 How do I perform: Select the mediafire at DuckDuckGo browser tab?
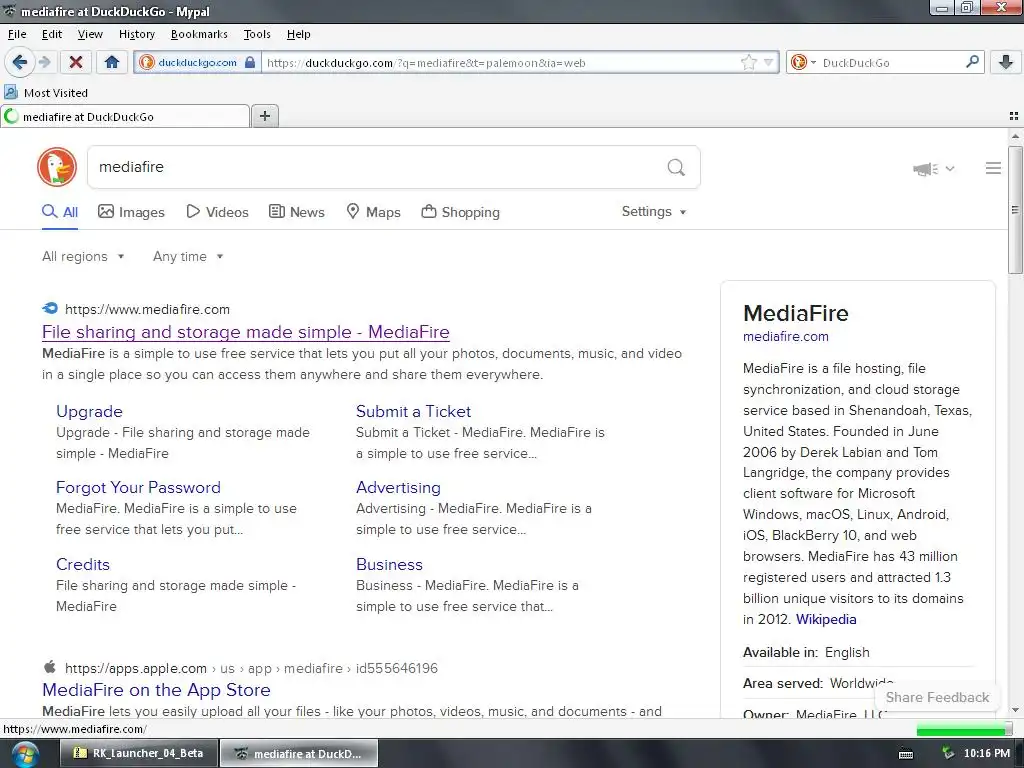[125, 116]
